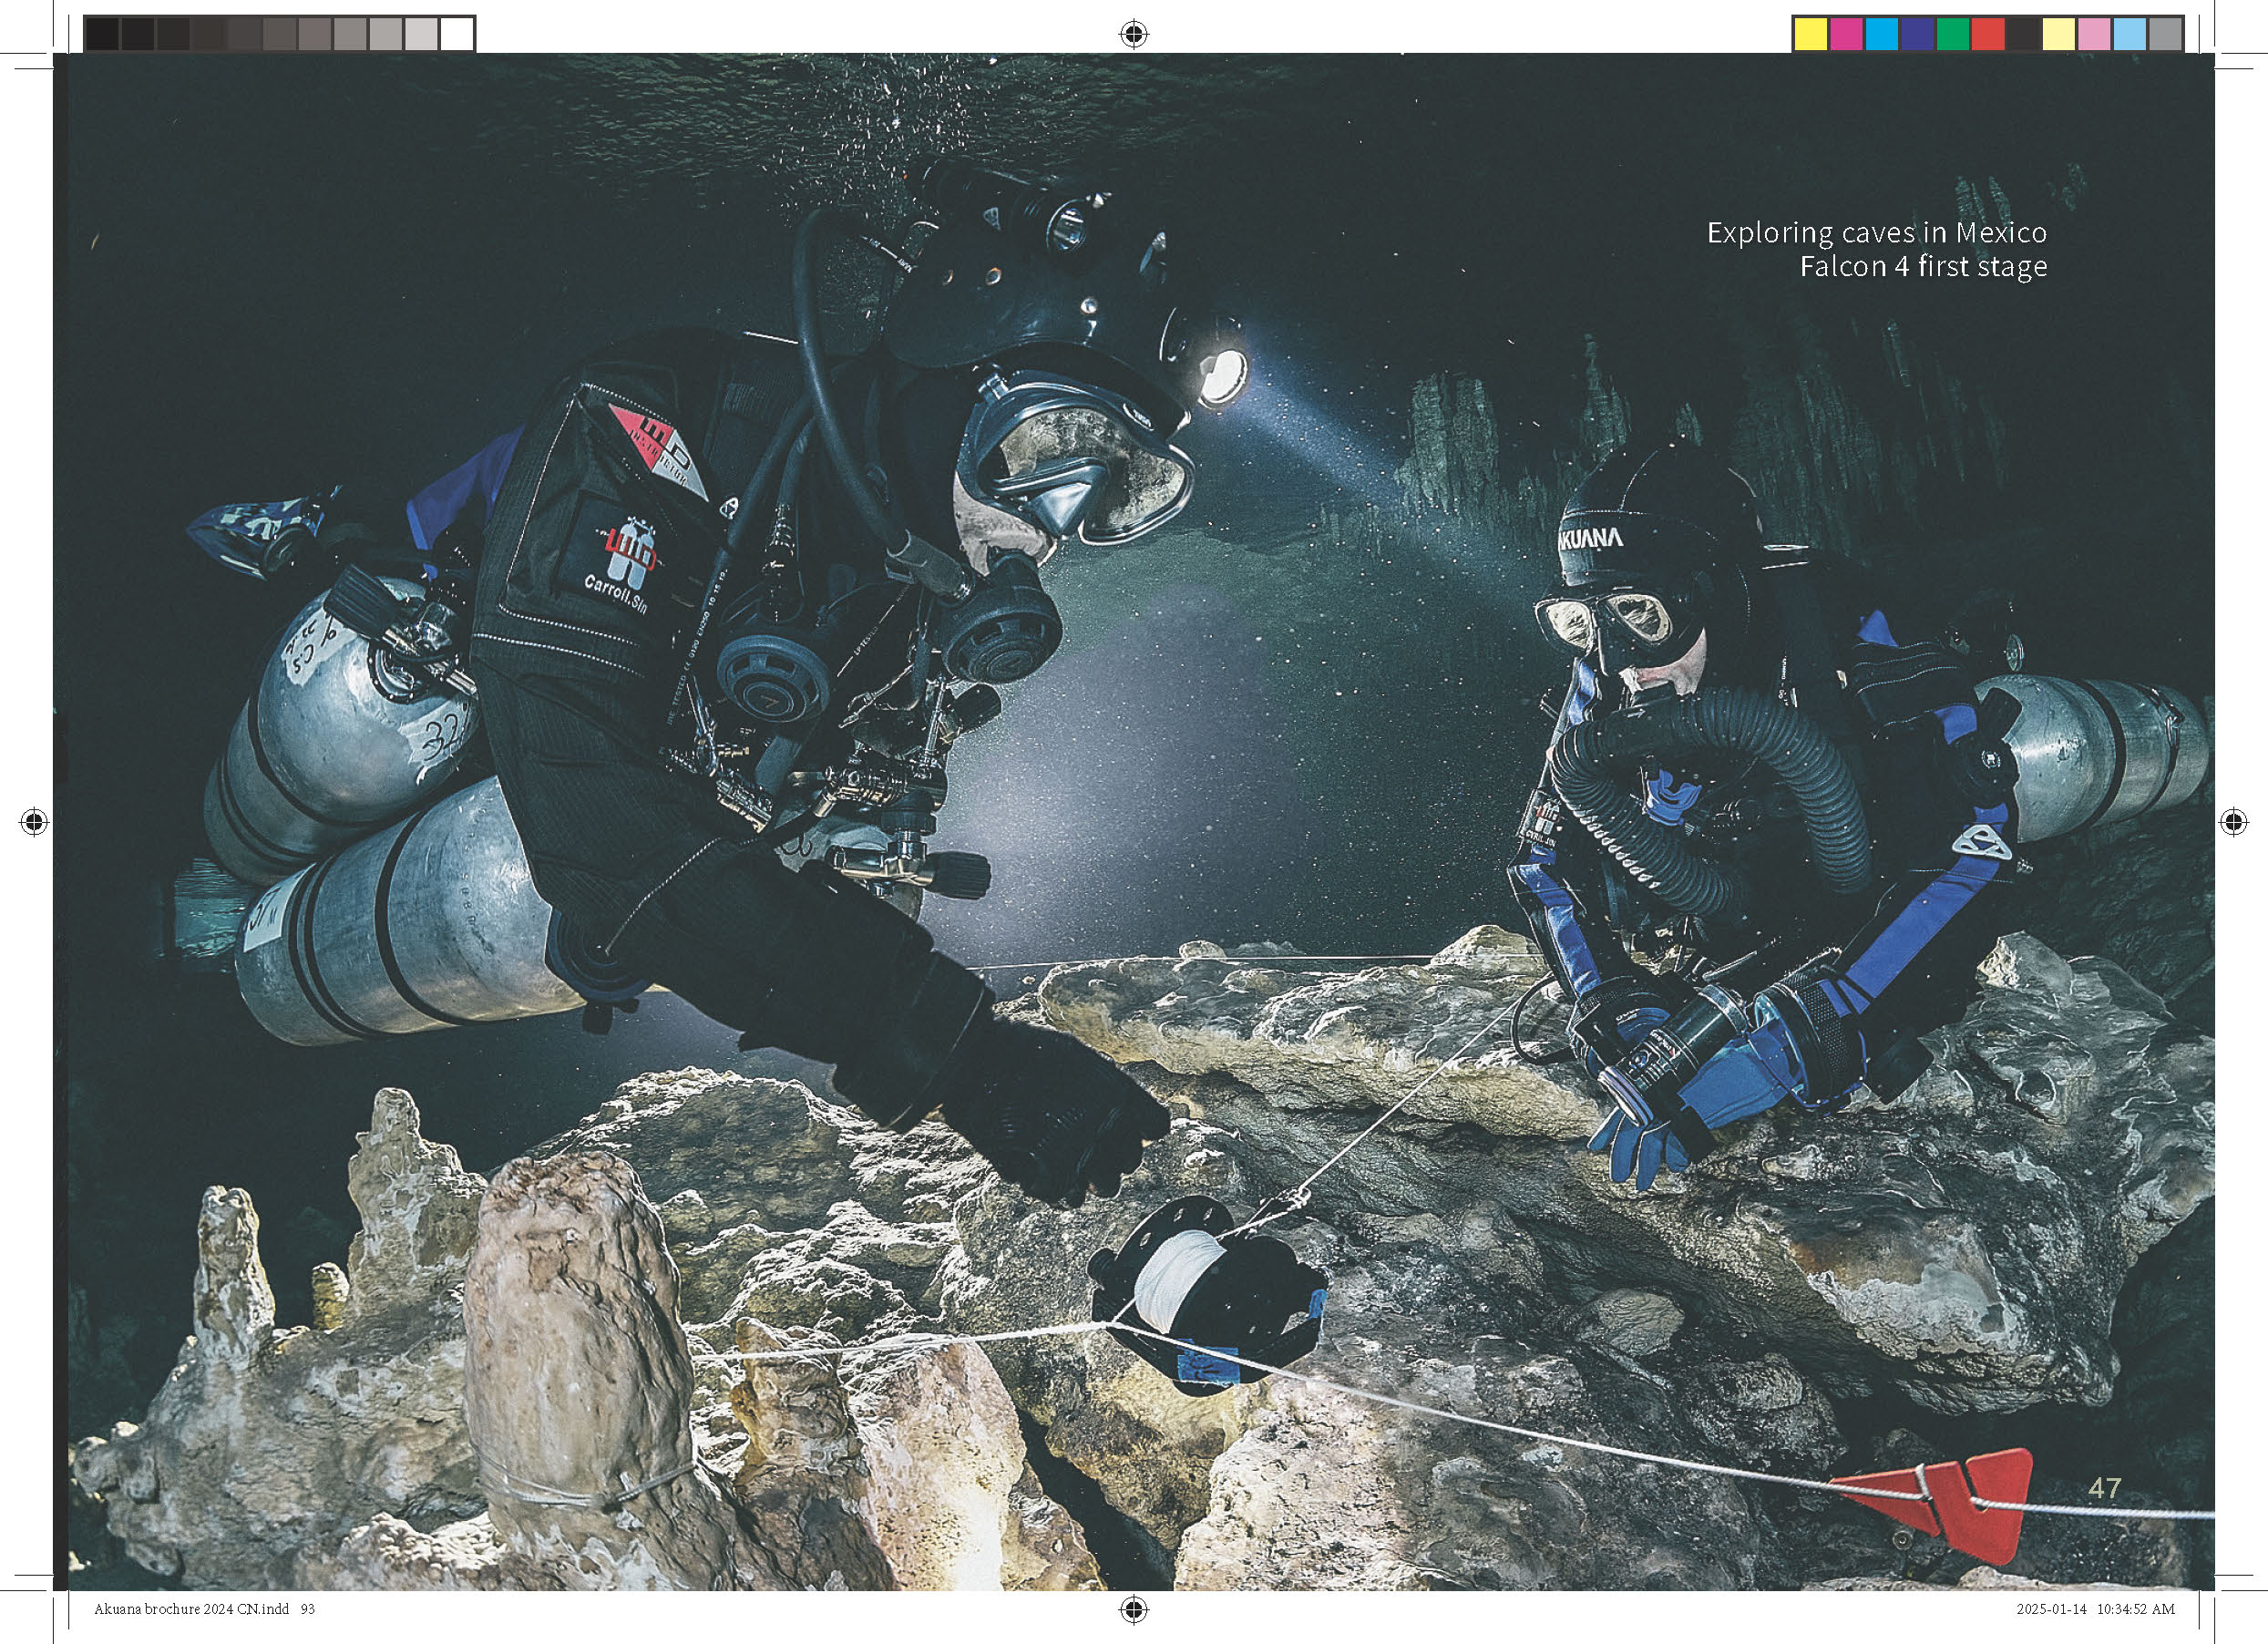Click the bottom center registration mark
This screenshot has height=1644, width=2268.
tap(1133, 1609)
